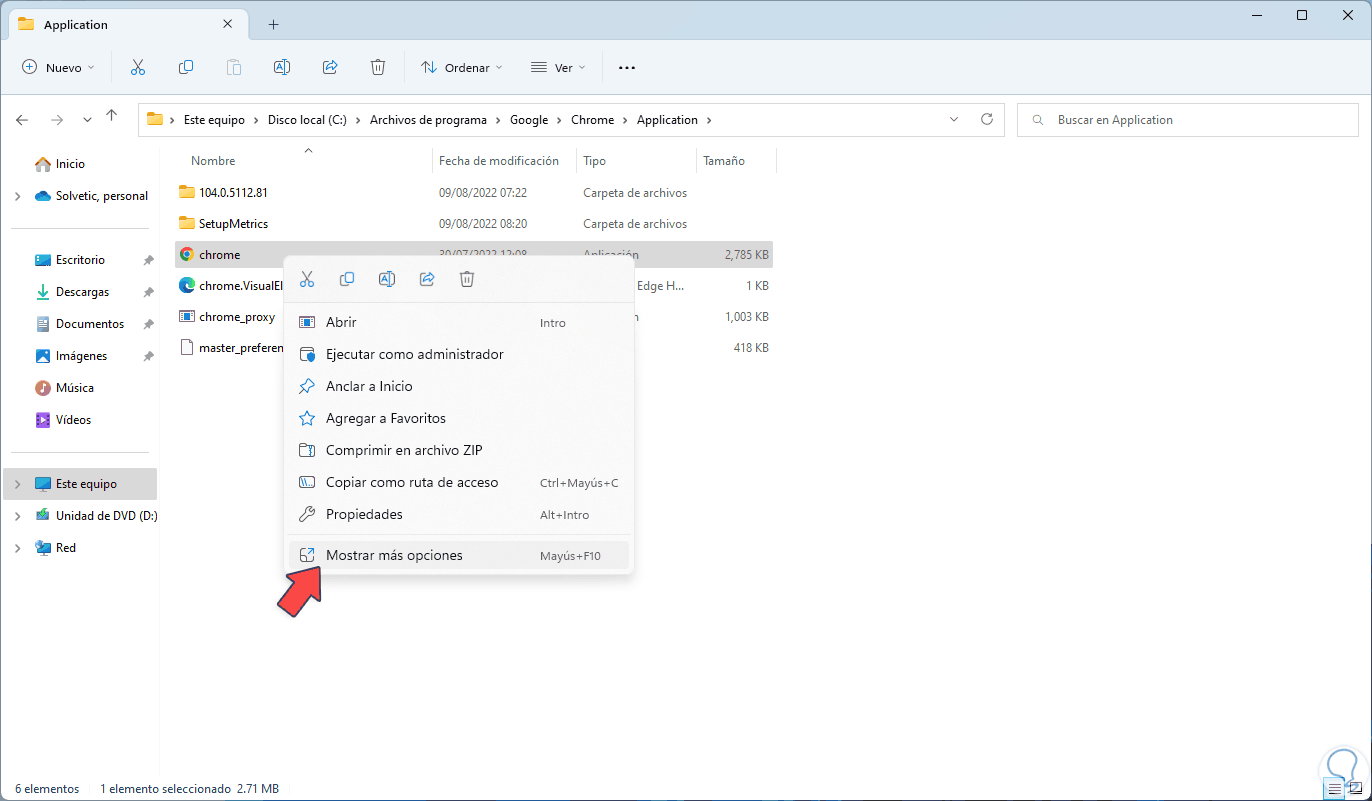Screen dimensions: 1372x801
Task: Rename chrome using the context menu rename icon
Action: 387,279
